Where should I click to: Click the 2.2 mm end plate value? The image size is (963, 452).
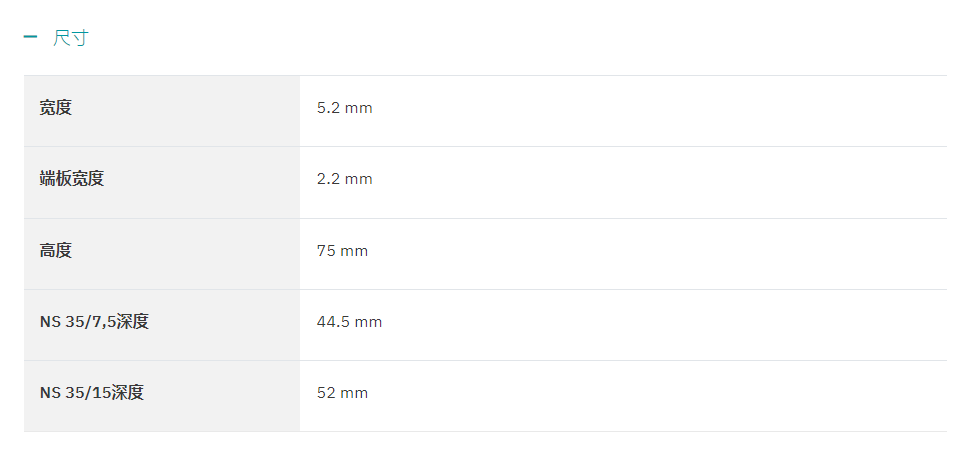click(345, 179)
